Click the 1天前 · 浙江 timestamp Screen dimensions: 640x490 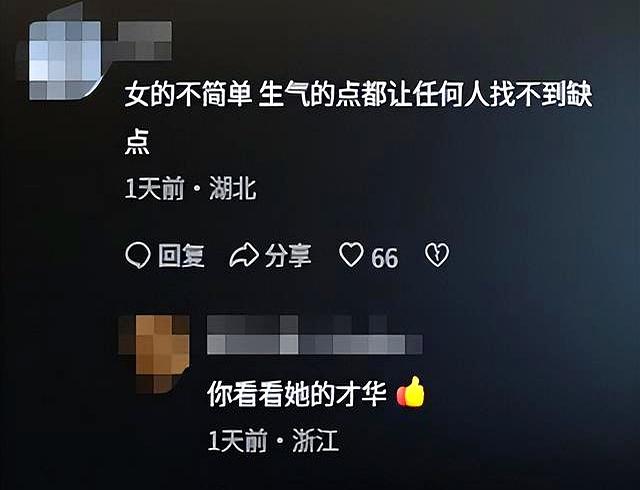[273, 441]
